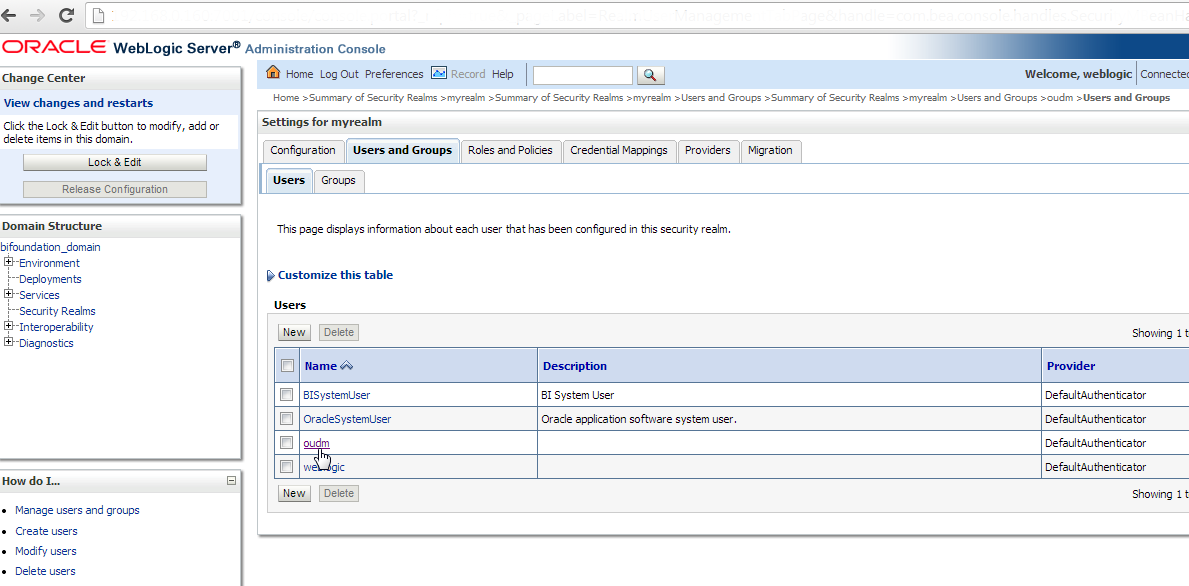Click the New button below the table
Viewport: 1189px width, 586px height.
[293, 494]
